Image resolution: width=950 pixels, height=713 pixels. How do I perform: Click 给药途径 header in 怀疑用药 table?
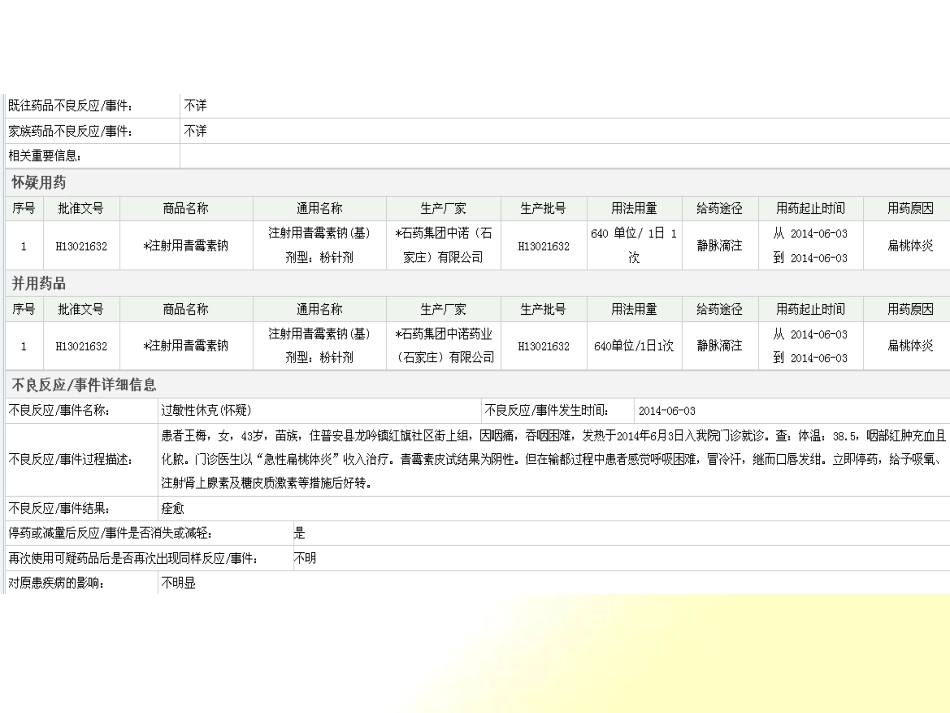click(x=720, y=208)
